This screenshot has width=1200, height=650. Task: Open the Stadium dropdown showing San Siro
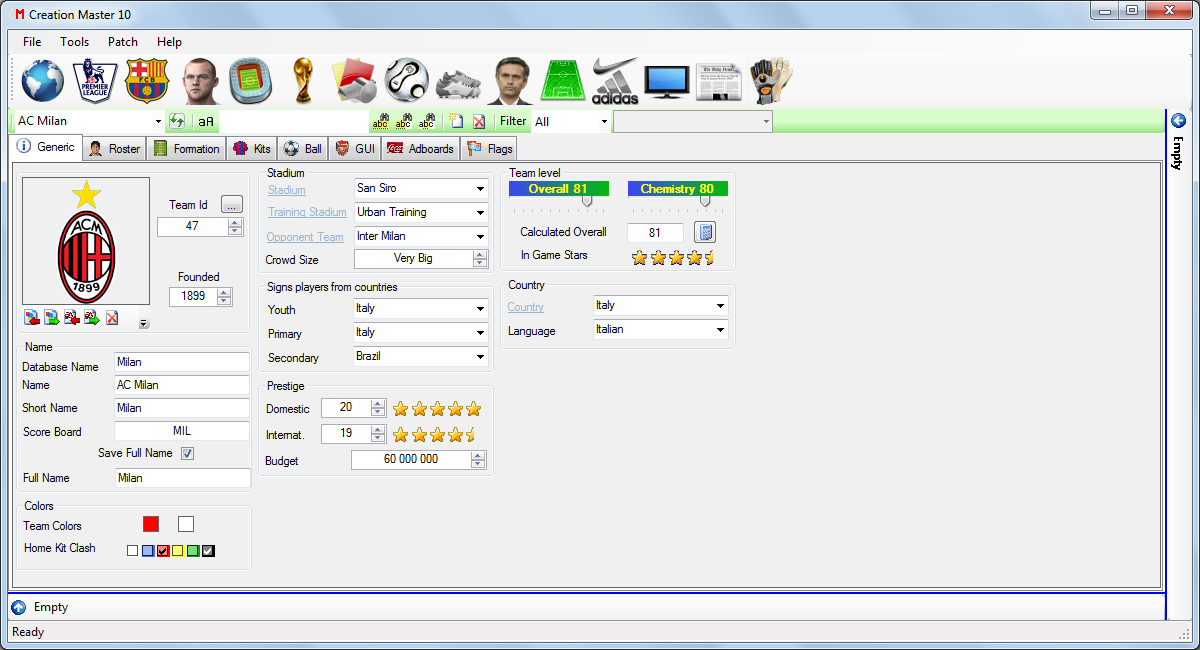pyautogui.click(x=482, y=187)
